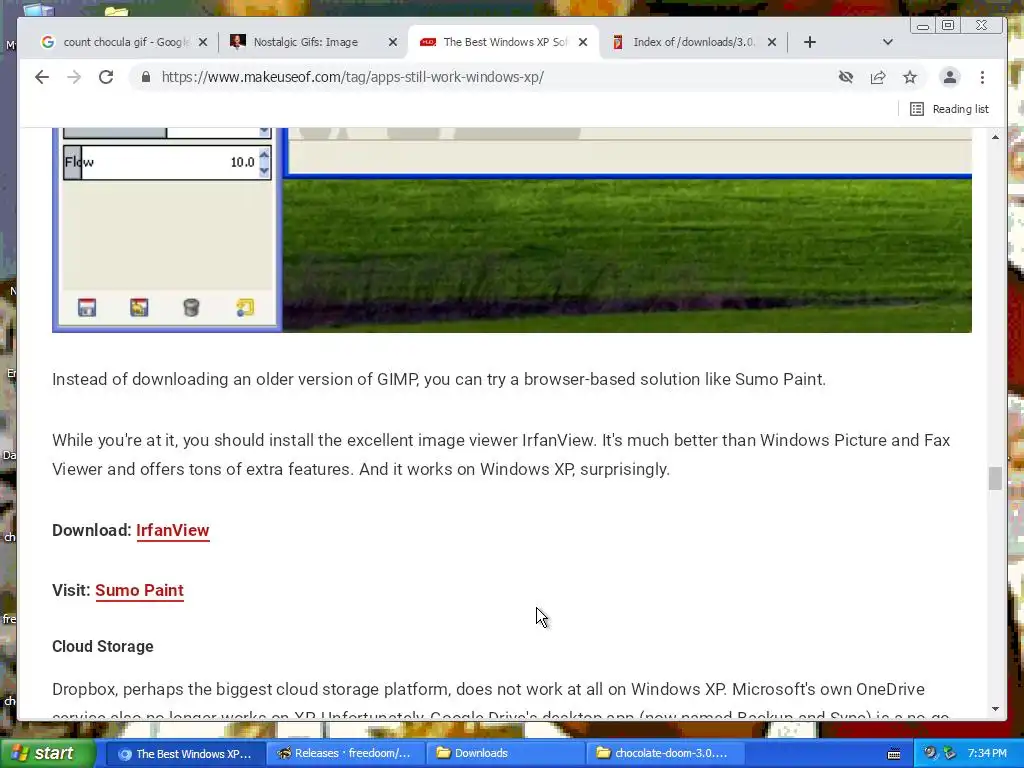
Task: Open the Reading list panel
Action: [x=950, y=109]
